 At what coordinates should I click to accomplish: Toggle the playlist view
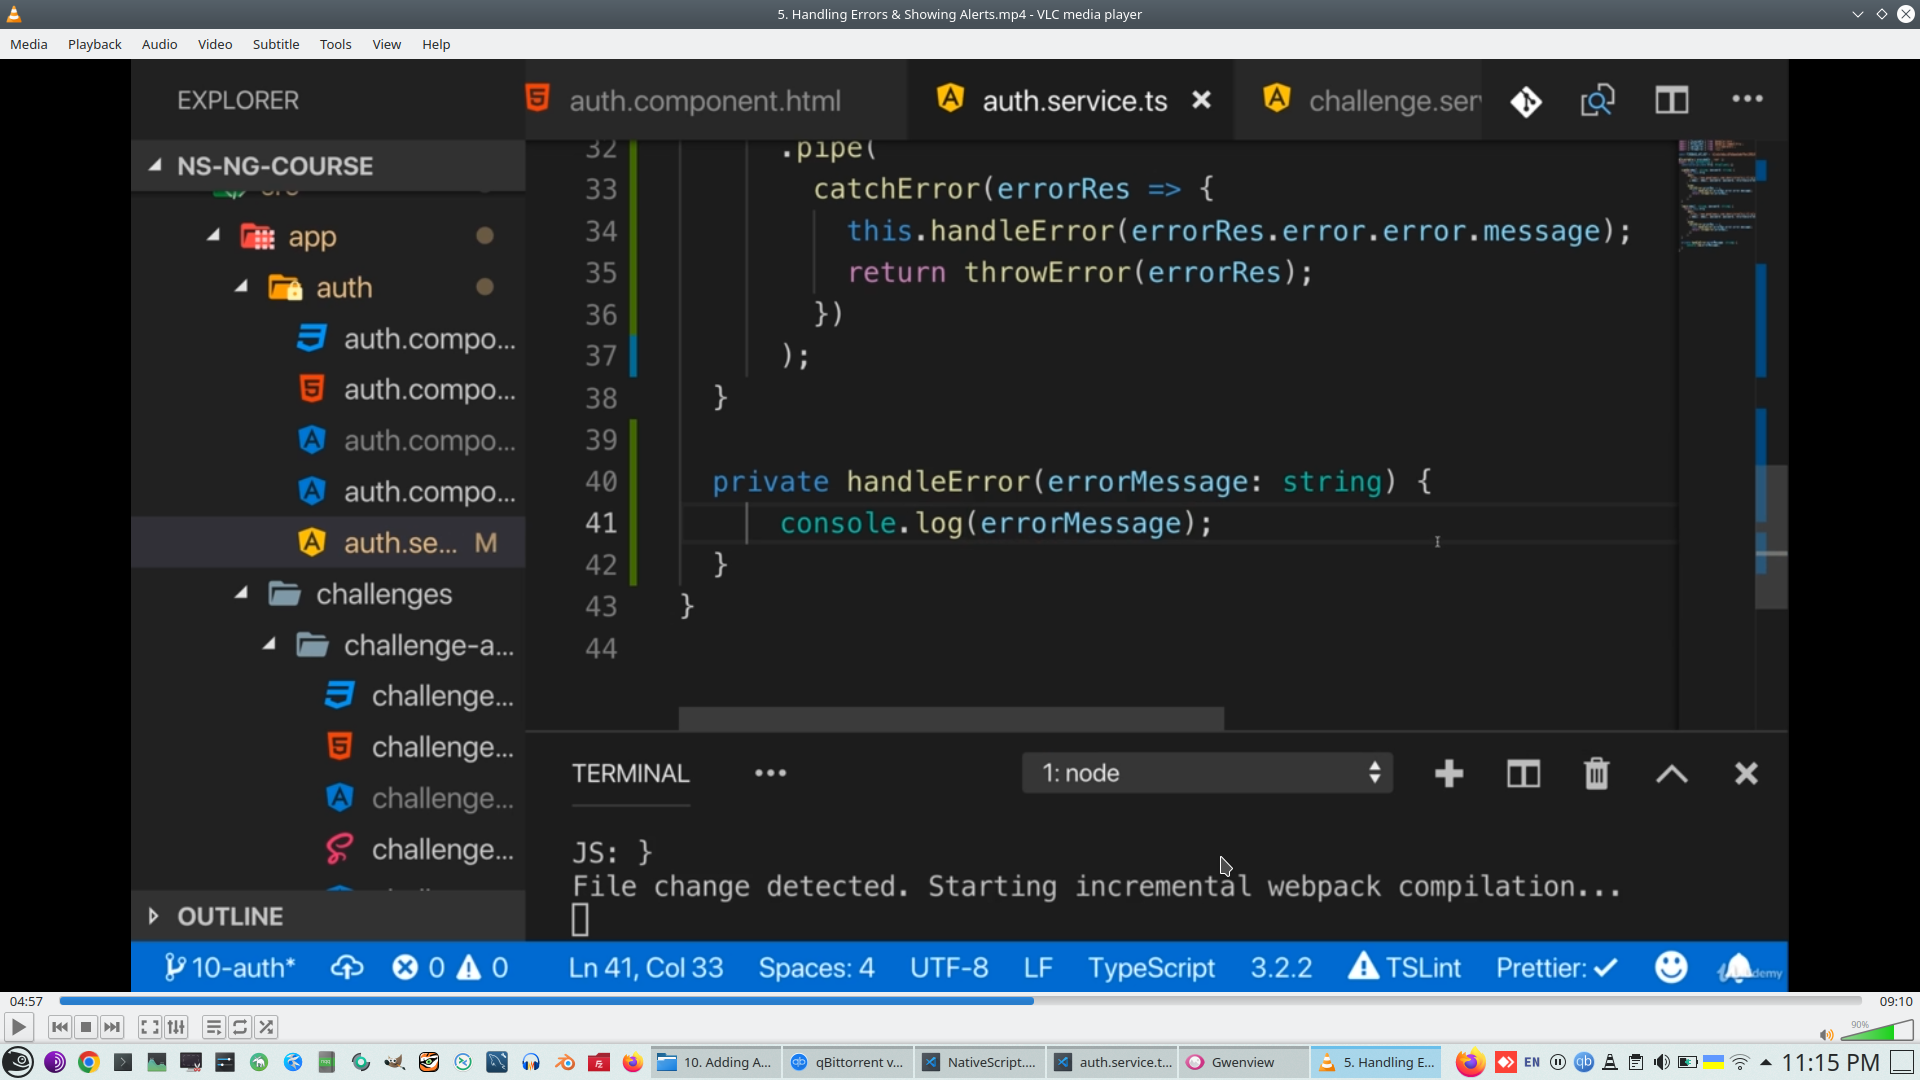click(x=213, y=1027)
